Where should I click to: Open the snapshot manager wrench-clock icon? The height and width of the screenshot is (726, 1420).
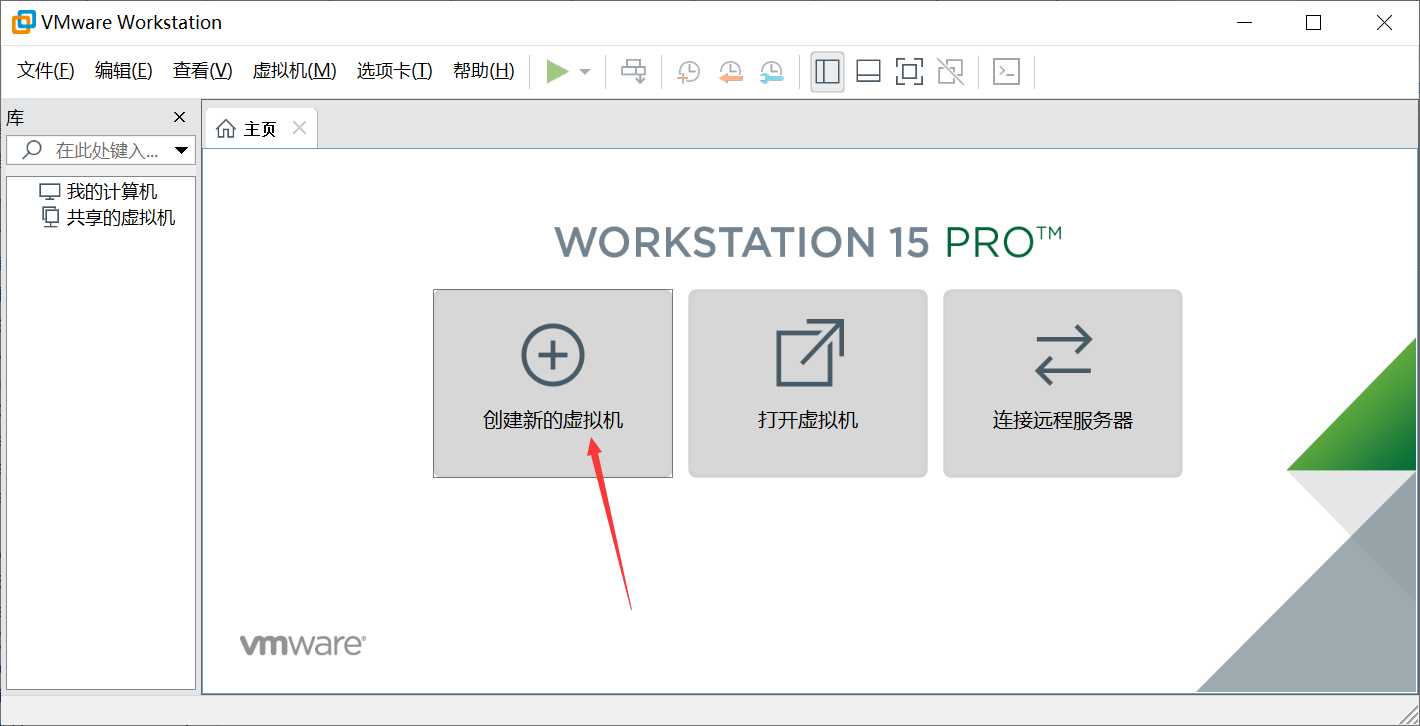click(771, 71)
